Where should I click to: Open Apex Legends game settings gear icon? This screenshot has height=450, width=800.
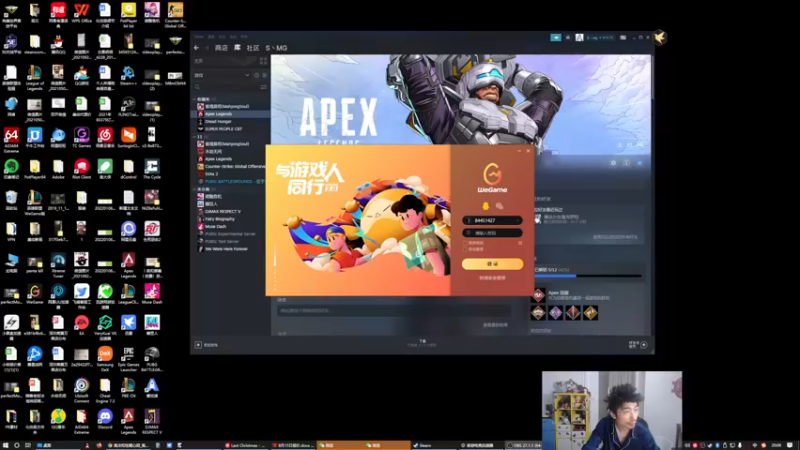(x=613, y=163)
